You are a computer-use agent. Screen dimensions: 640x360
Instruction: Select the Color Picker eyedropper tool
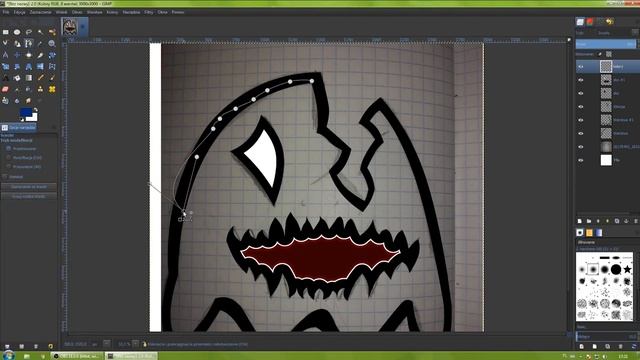(x=40, y=43)
